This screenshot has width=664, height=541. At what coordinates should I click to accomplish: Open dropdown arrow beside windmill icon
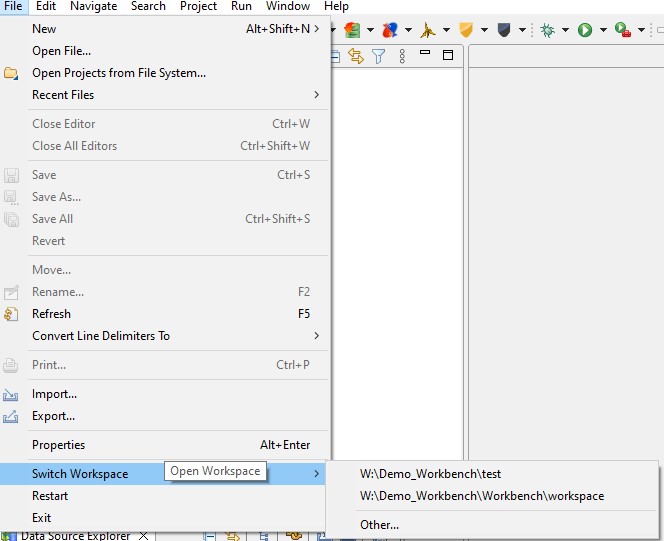click(x=446, y=30)
